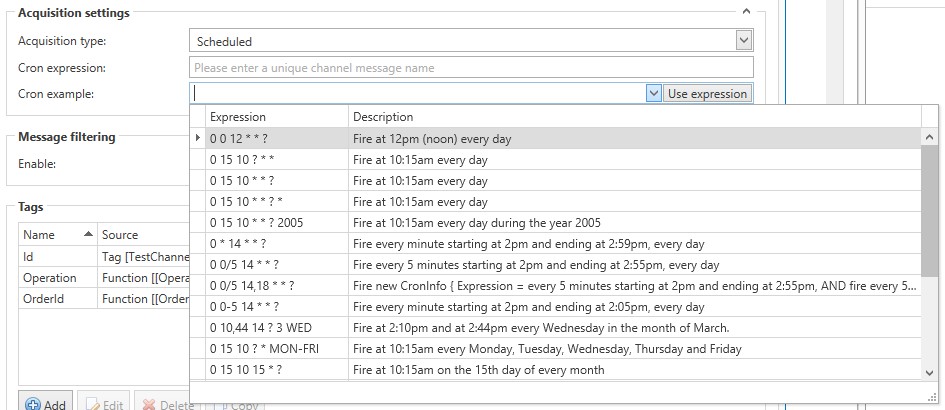Toggle the Cron example dropdown arrow
945x410 pixels.
coord(652,93)
